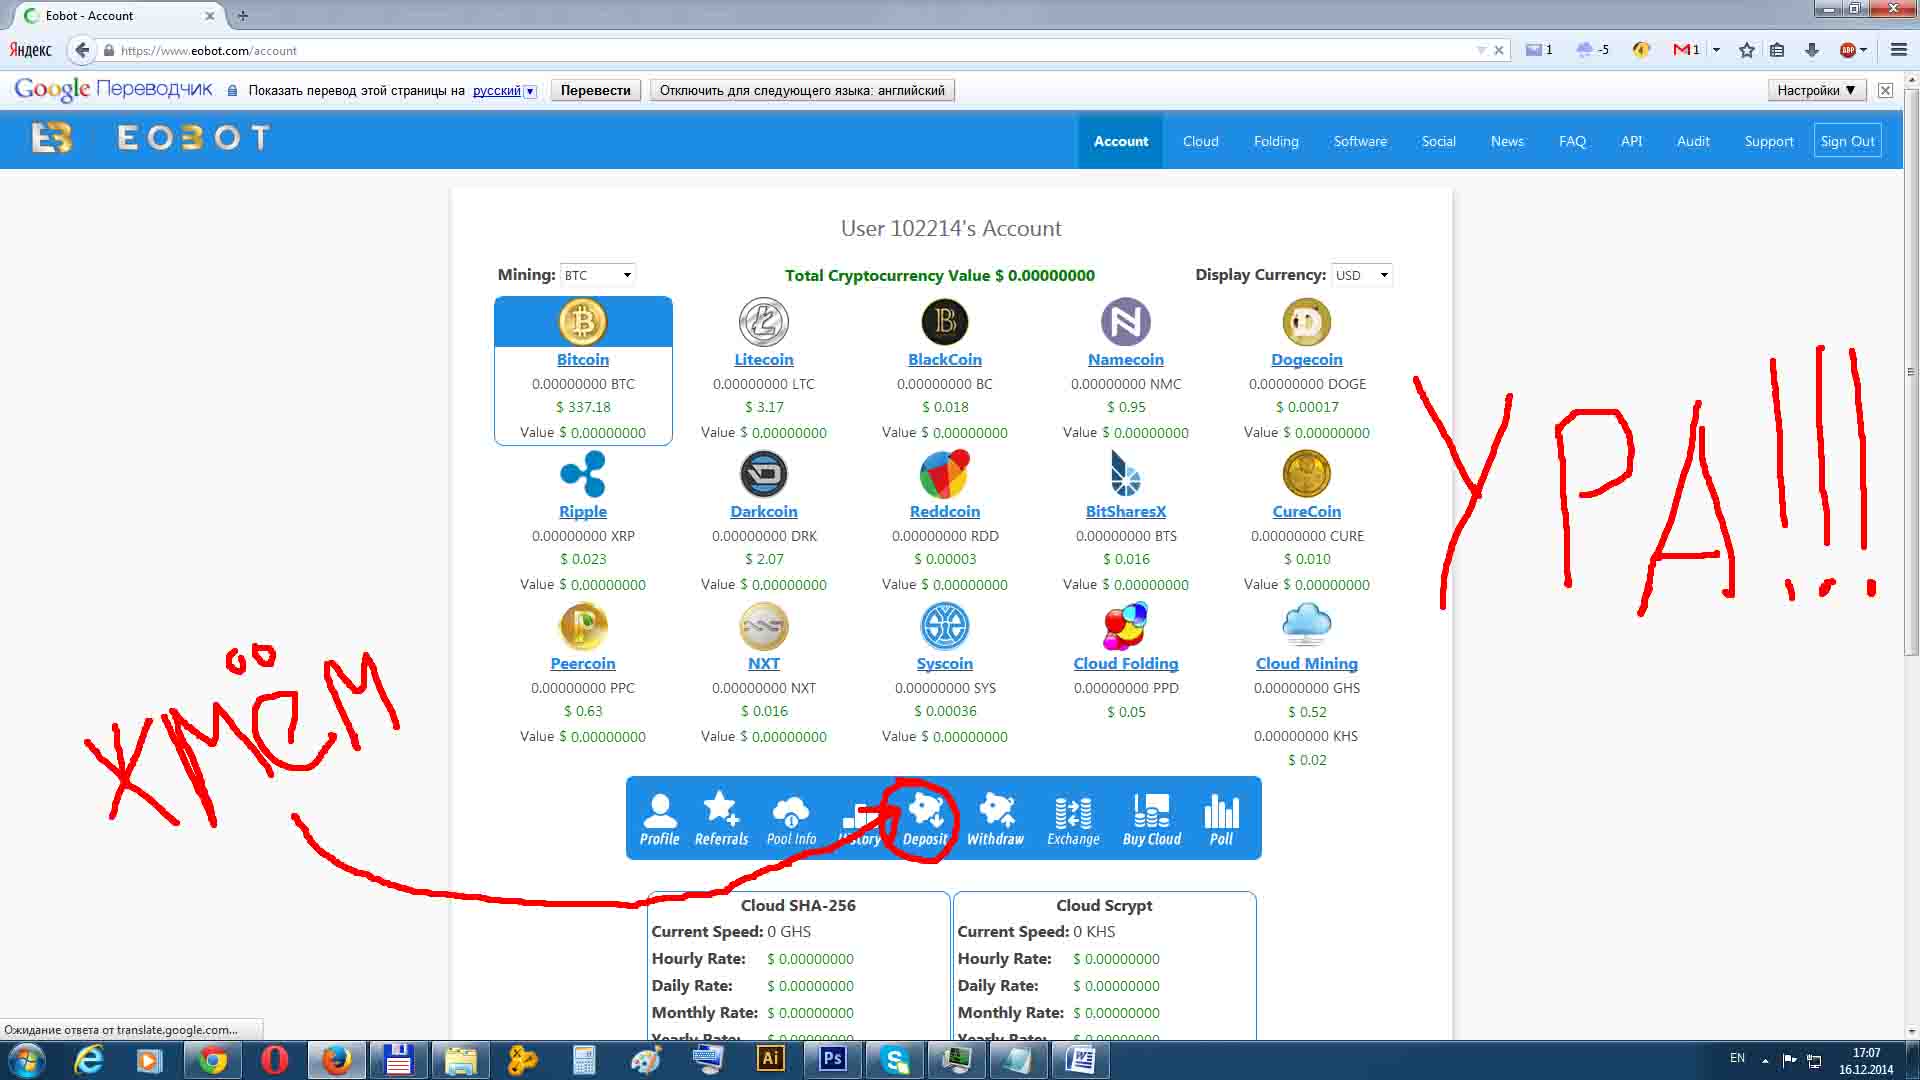Open Photoshop from the taskbar
Image resolution: width=1920 pixels, height=1080 pixels.
(x=832, y=1059)
